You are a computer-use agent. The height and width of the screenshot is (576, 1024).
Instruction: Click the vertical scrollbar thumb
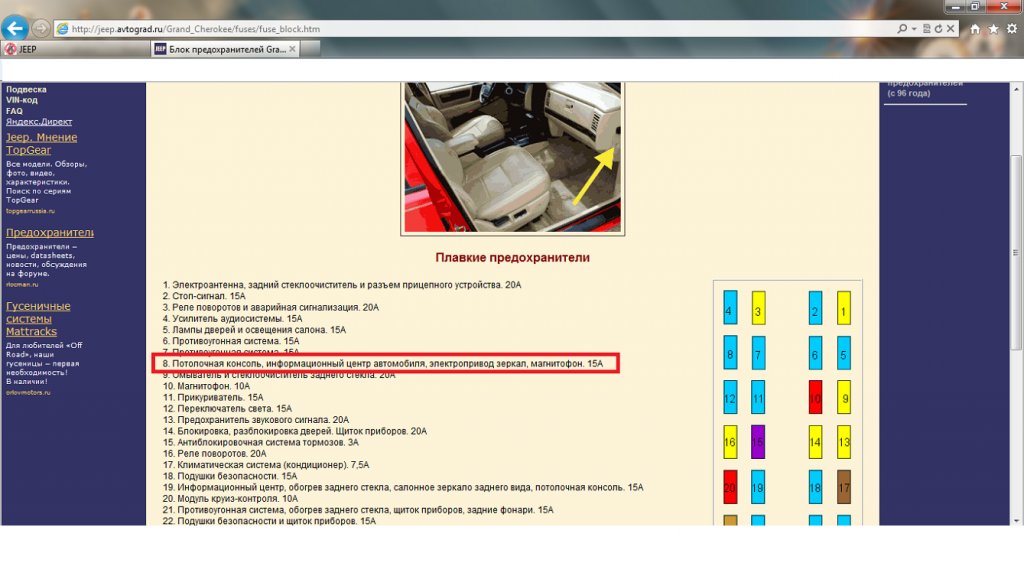[1016, 253]
